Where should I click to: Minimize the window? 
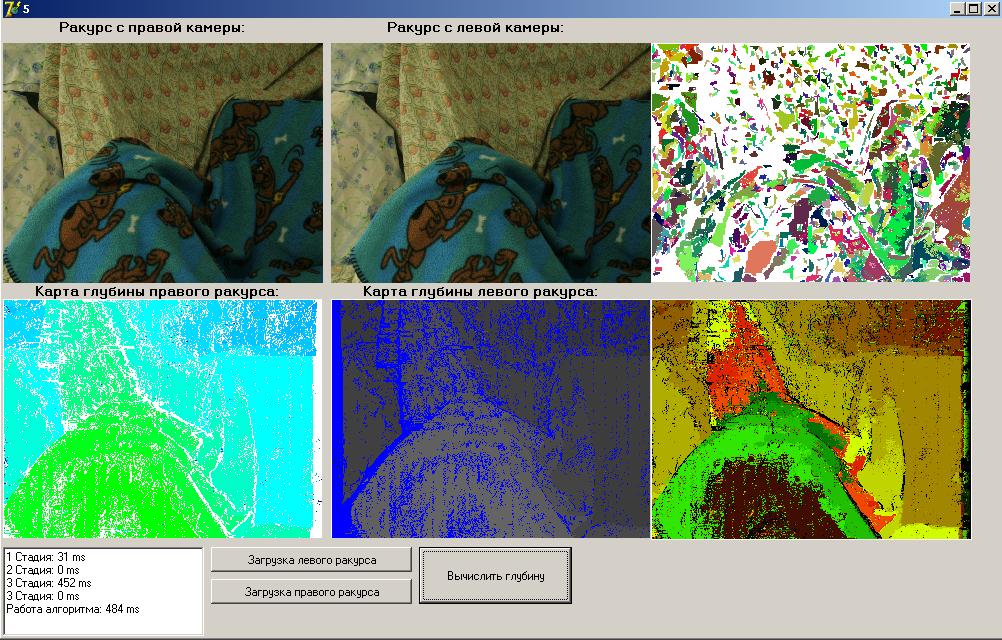pos(957,9)
